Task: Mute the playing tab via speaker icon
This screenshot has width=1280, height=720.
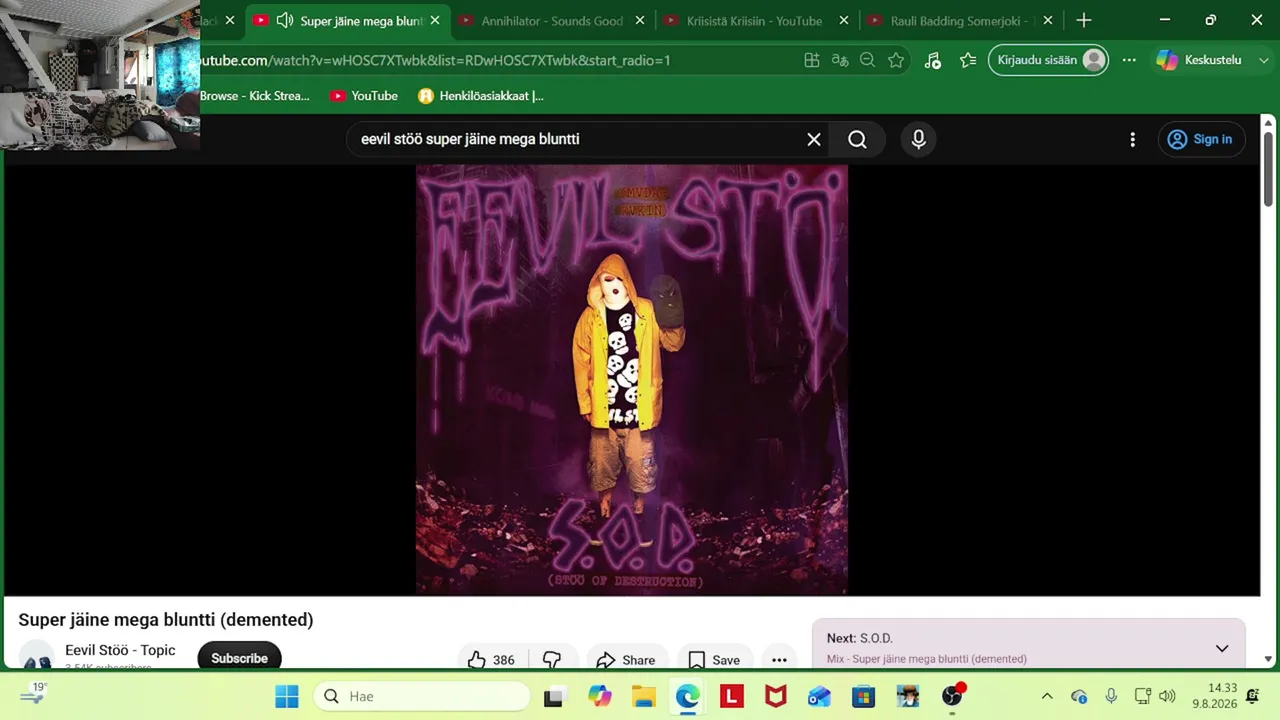Action: 285,20
